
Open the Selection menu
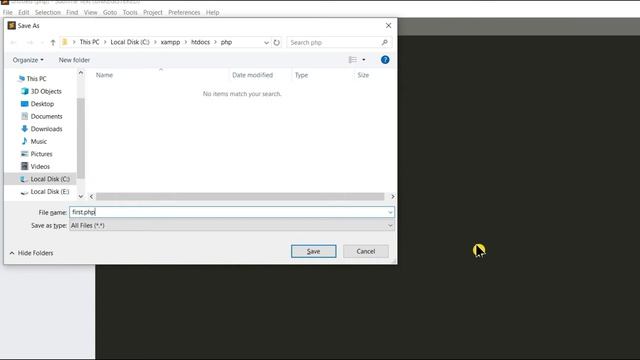(47, 12)
